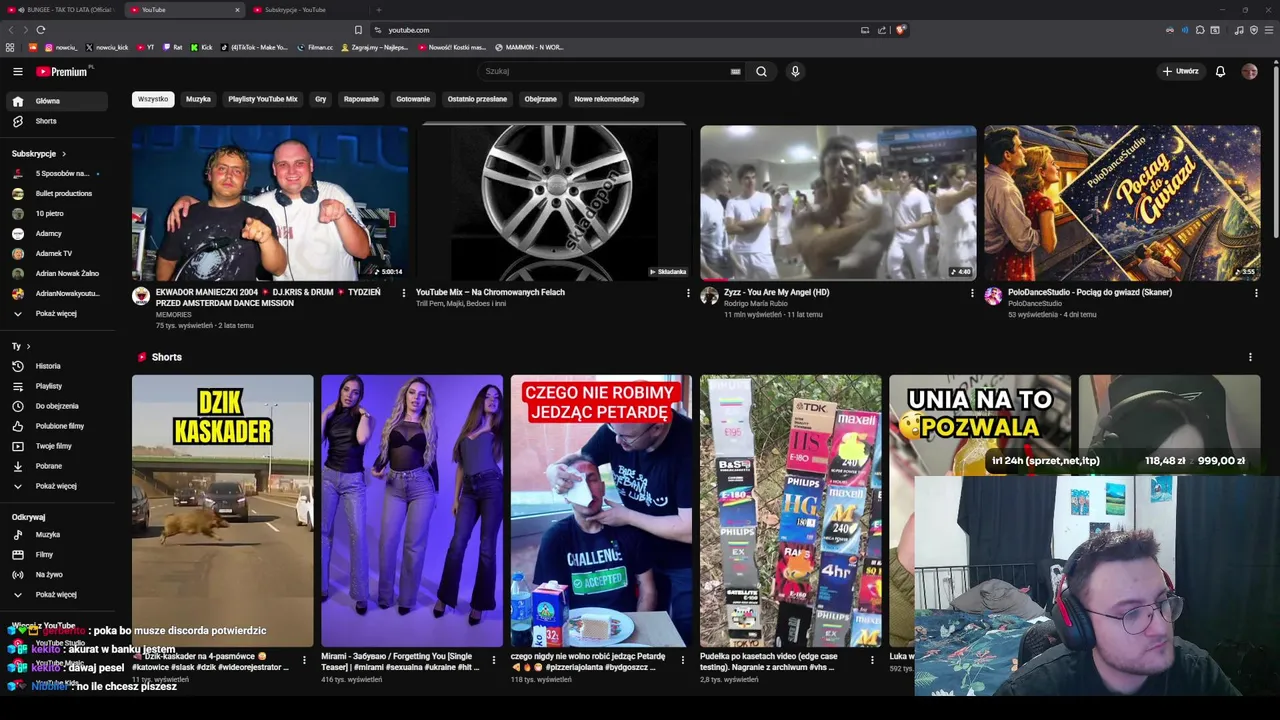Open the on-screen keyboard in search box
This screenshot has height=720, width=1280.
(x=736, y=71)
